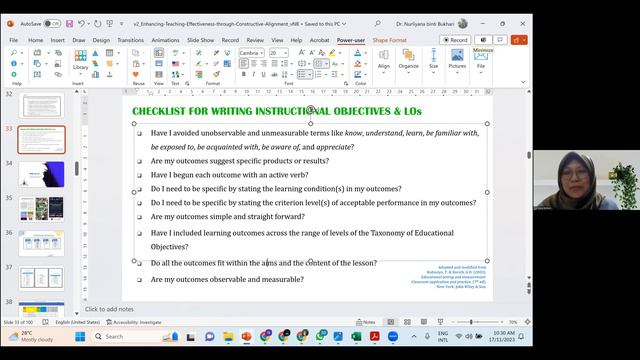Screen dimensions: 640x360
Task: Open the Library gallery in Insert group
Action: pos(80,61)
